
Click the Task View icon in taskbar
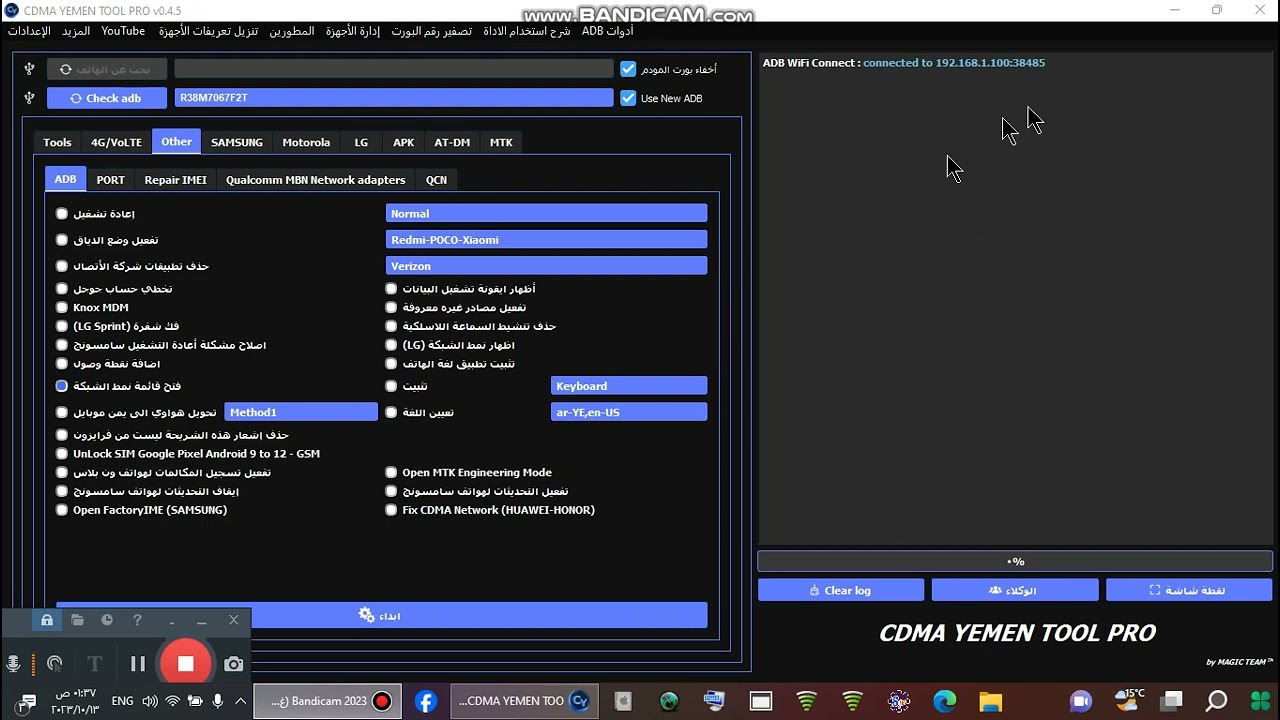1171,701
